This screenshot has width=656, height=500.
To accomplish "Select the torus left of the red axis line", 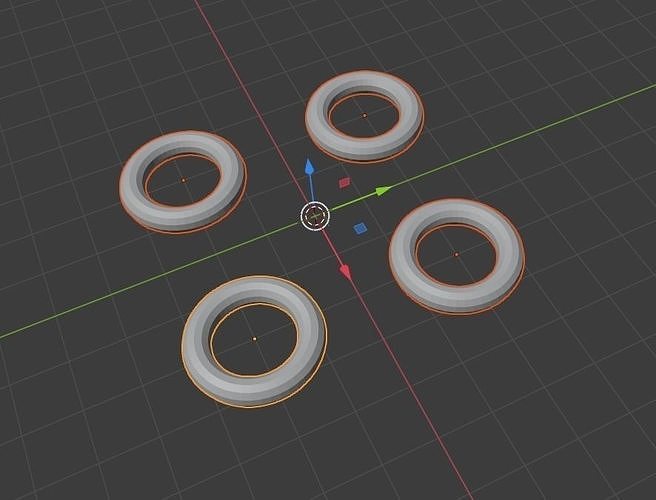I will click(x=183, y=182).
